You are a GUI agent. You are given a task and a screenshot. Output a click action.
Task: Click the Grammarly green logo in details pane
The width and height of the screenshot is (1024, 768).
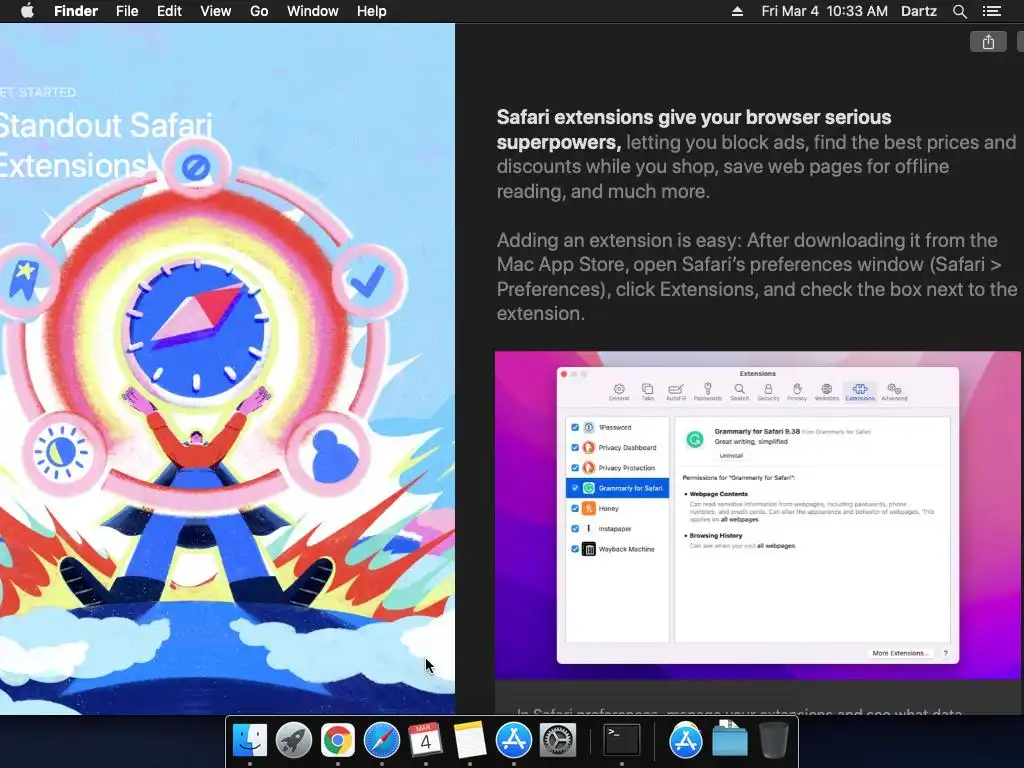695,440
